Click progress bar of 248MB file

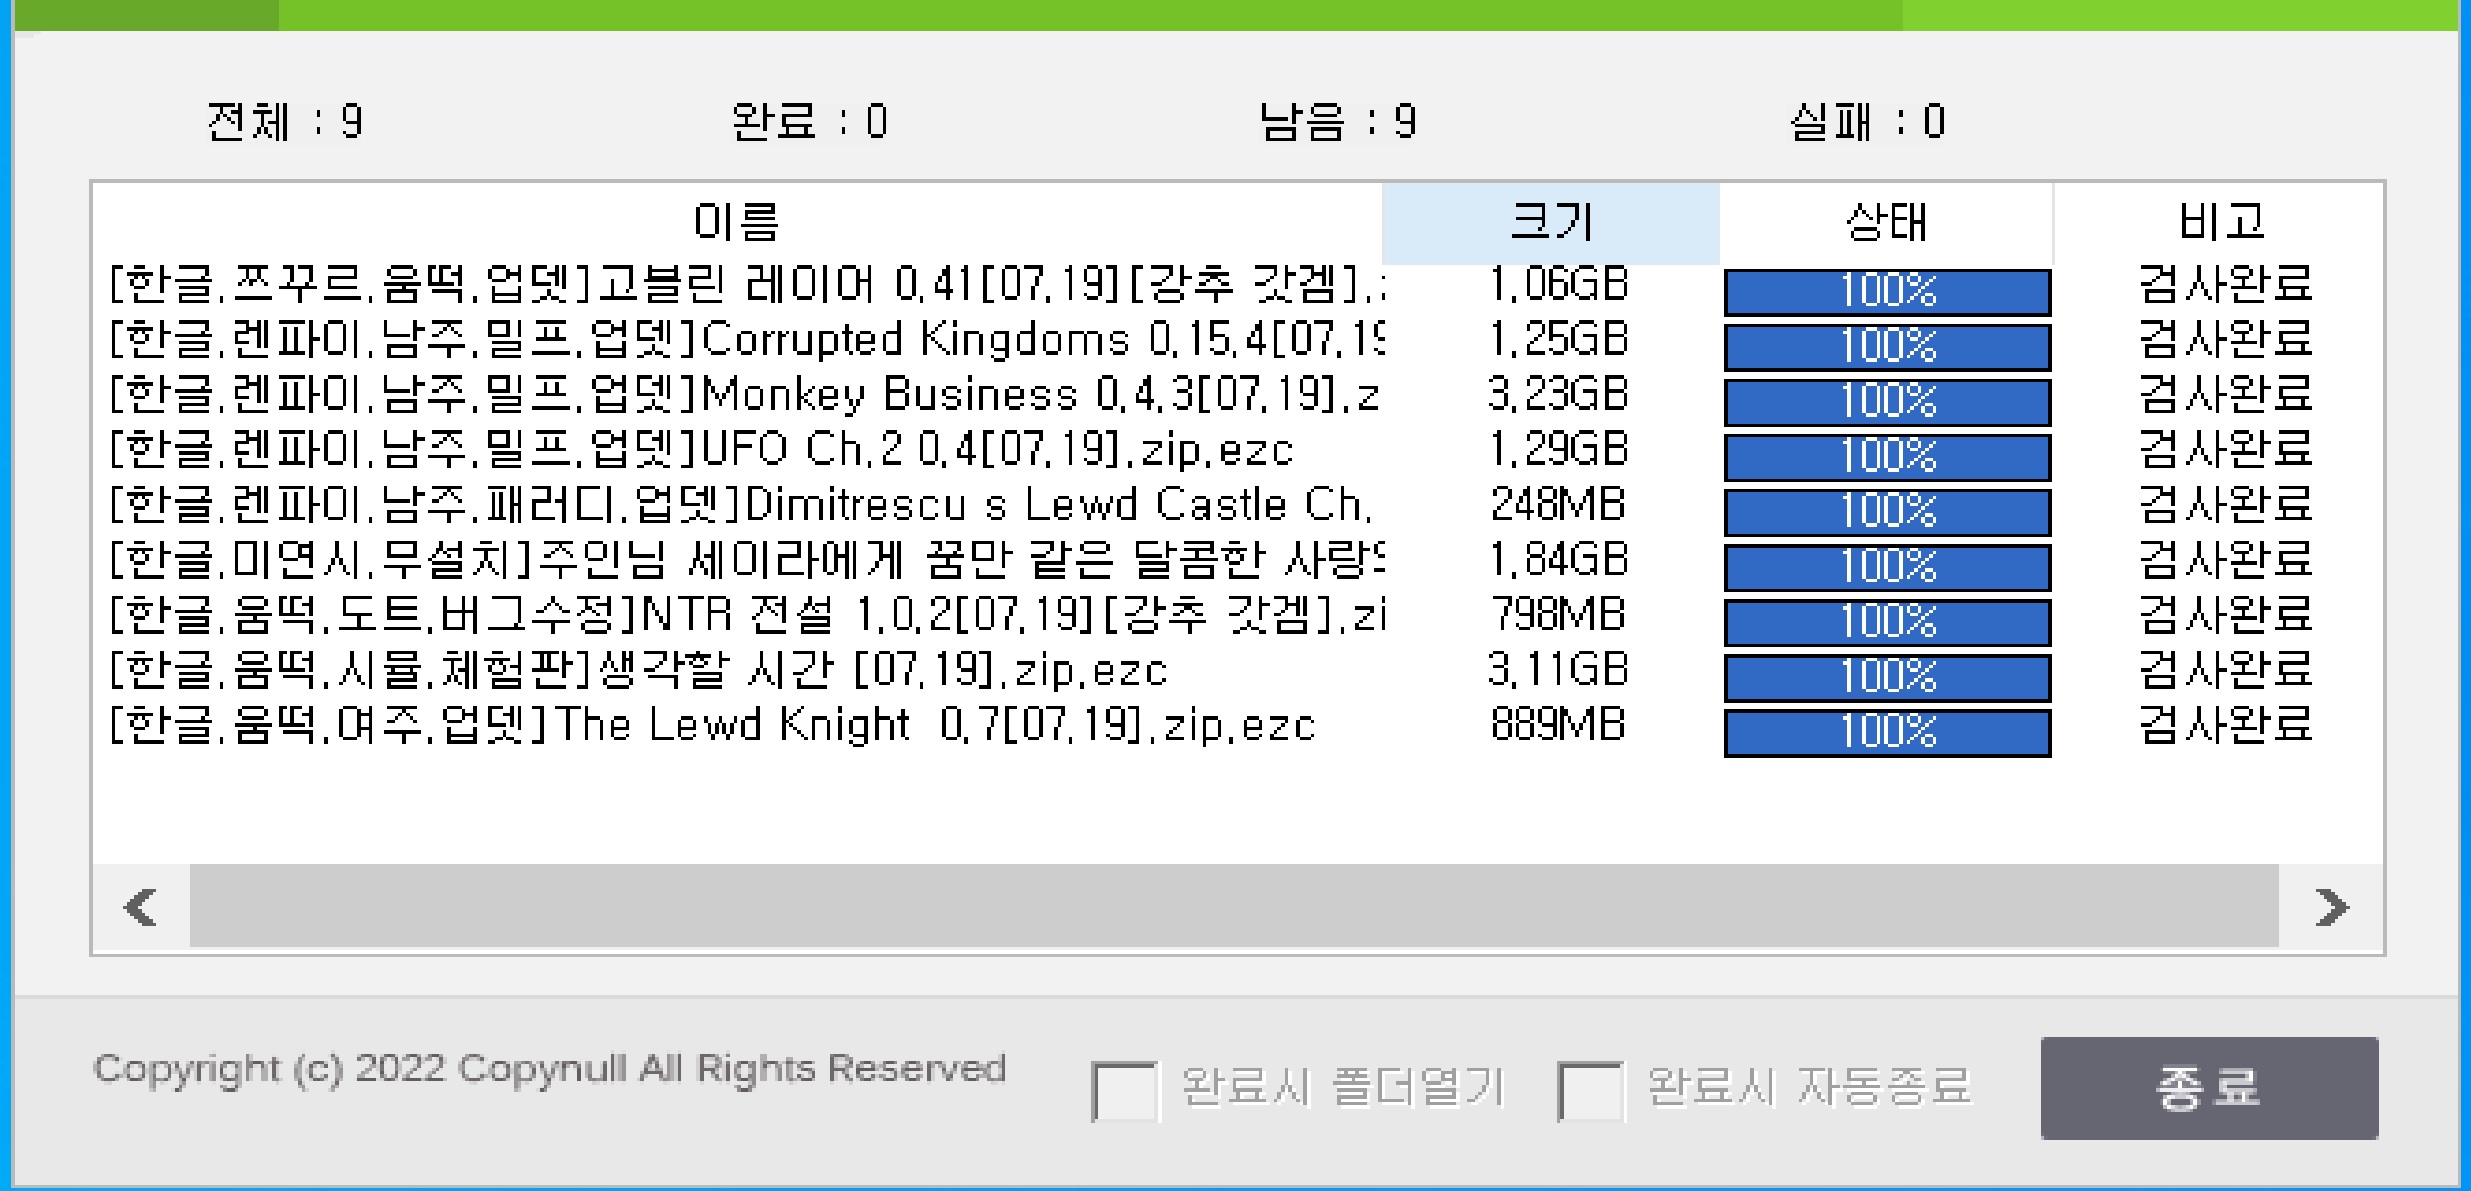click(1887, 512)
